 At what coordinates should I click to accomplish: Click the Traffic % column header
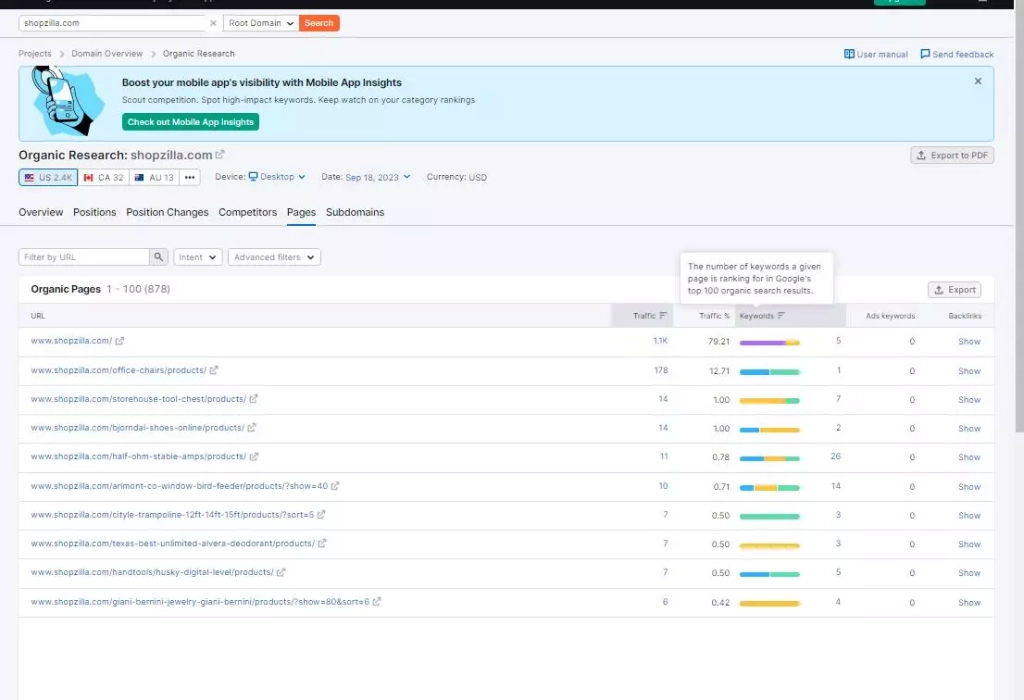coord(714,316)
